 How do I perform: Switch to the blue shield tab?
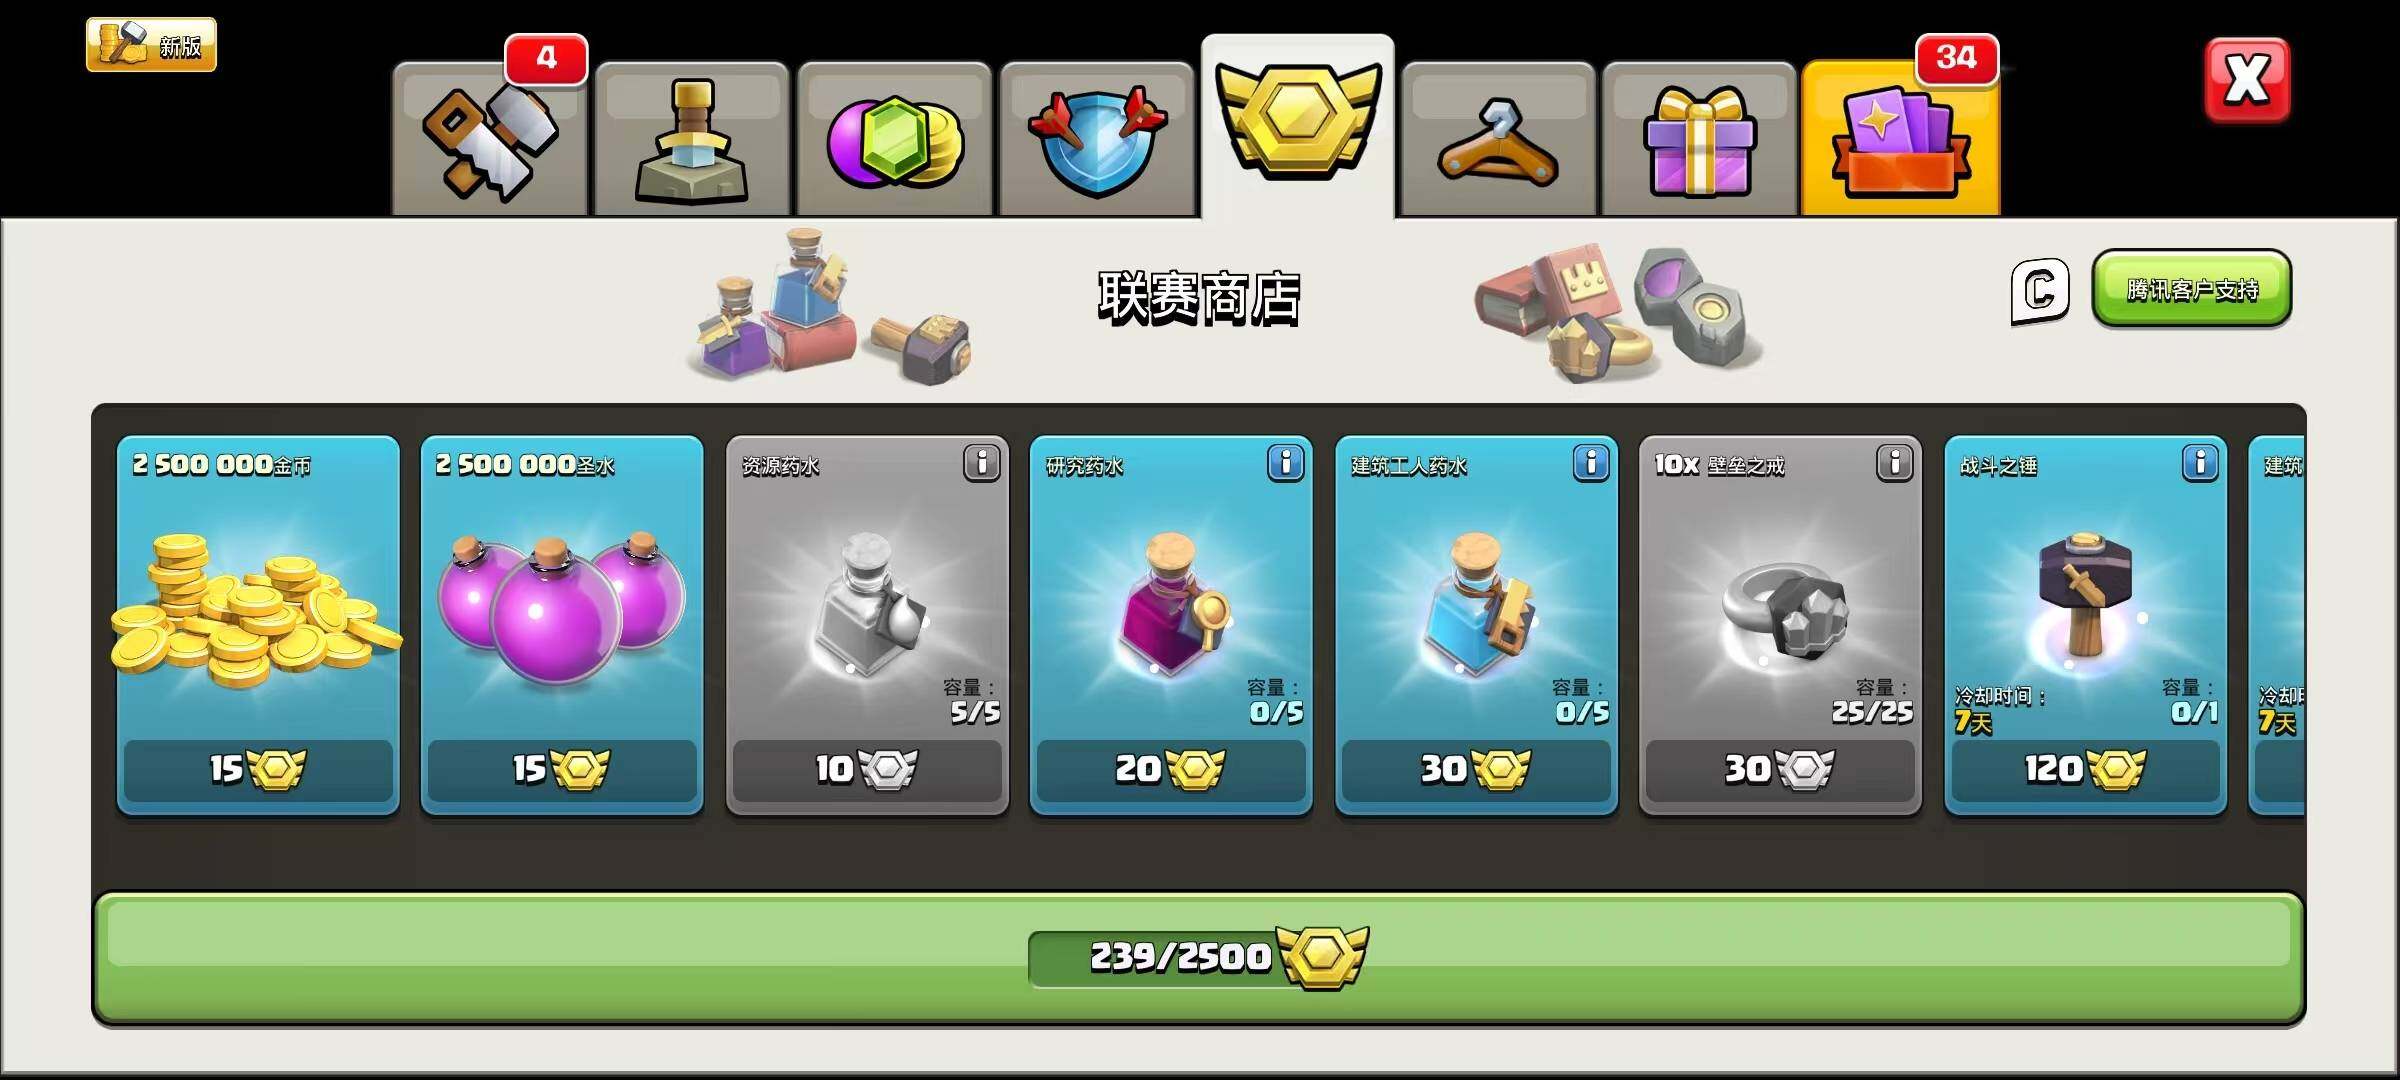[1097, 140]
